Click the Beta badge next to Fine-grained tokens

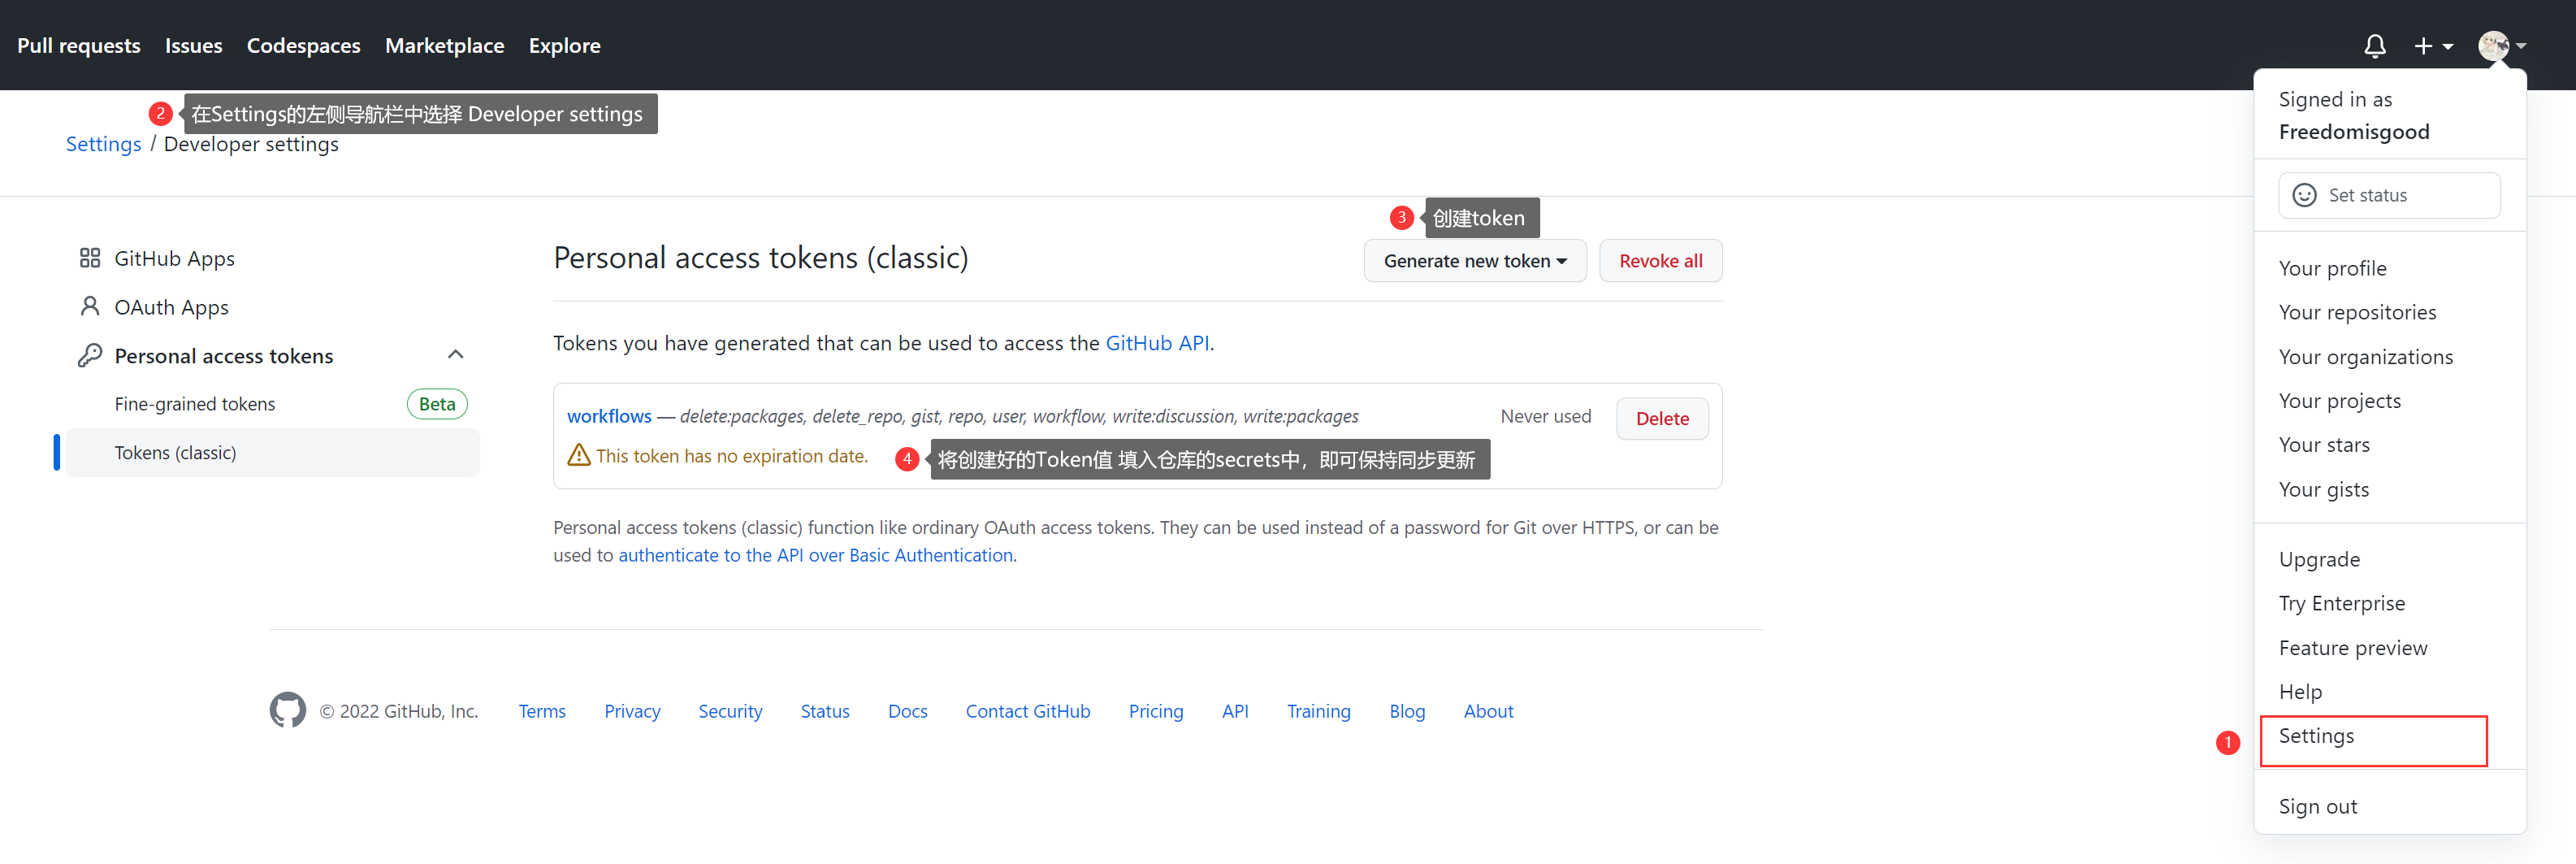(x=437, y=404)
